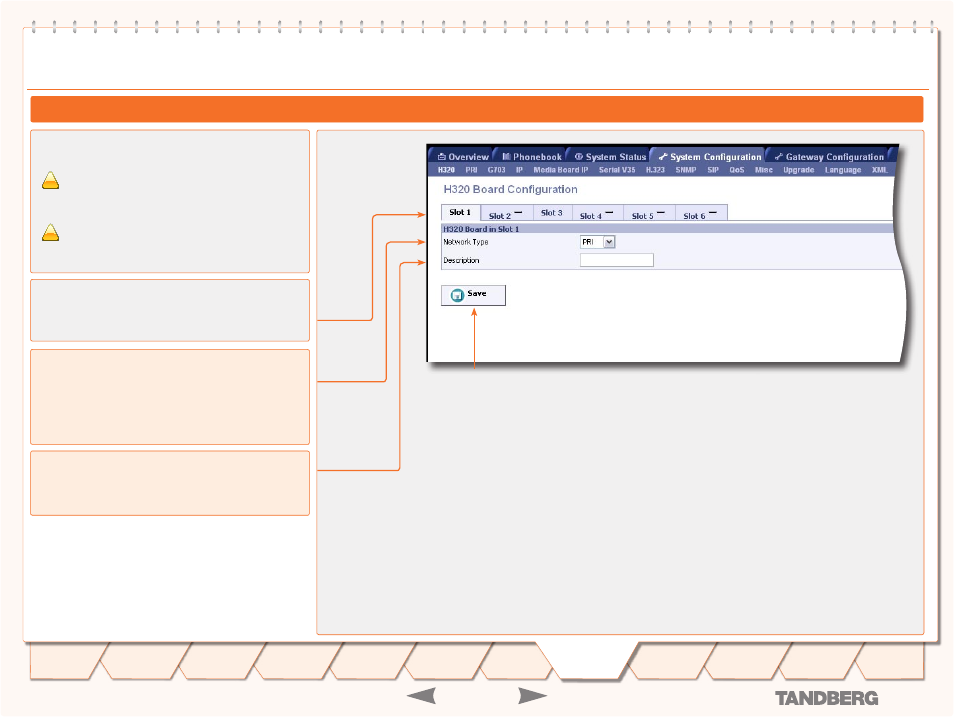Screen dimensions: 954x717
Task: Click the Network Type label
Action: tap(465, 242)
